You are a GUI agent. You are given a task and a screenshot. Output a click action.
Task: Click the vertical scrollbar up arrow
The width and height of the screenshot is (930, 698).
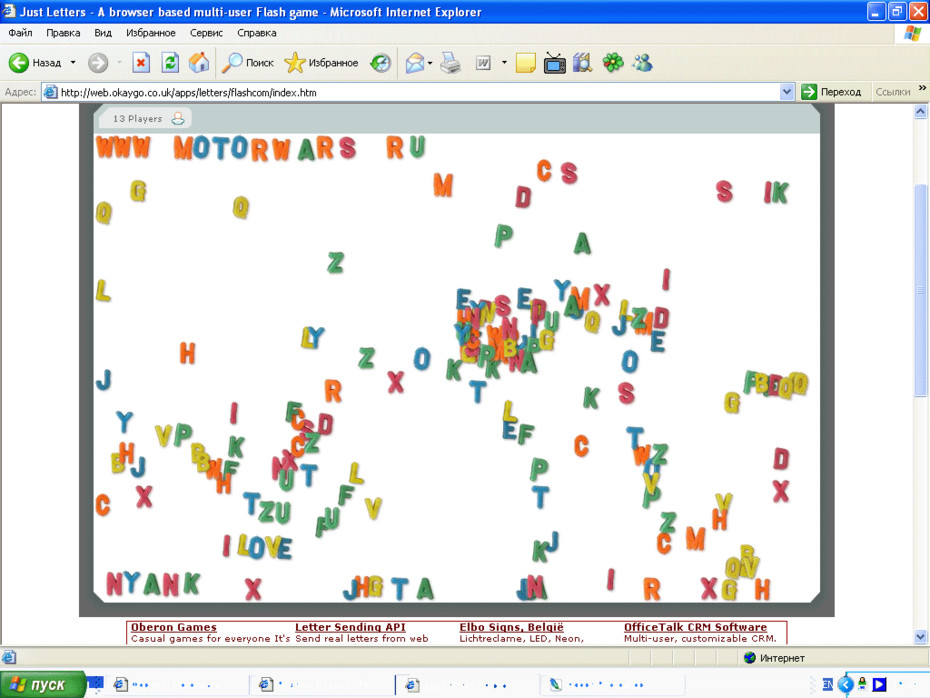(921, 111)
